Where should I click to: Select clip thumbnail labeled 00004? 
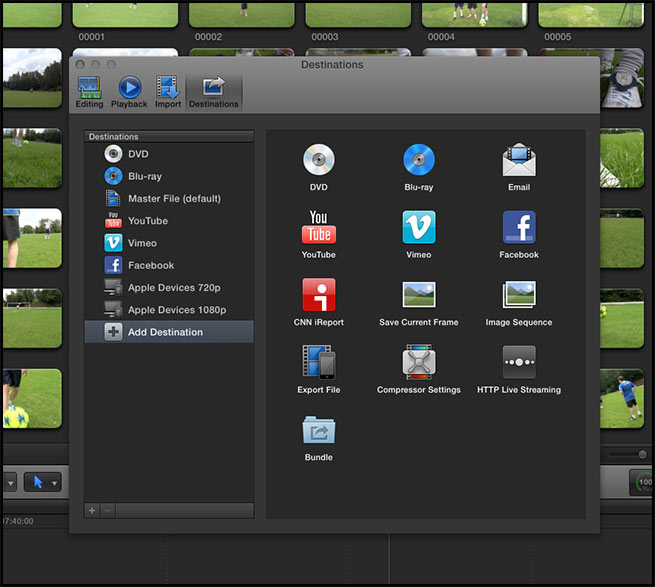point(475,15)
